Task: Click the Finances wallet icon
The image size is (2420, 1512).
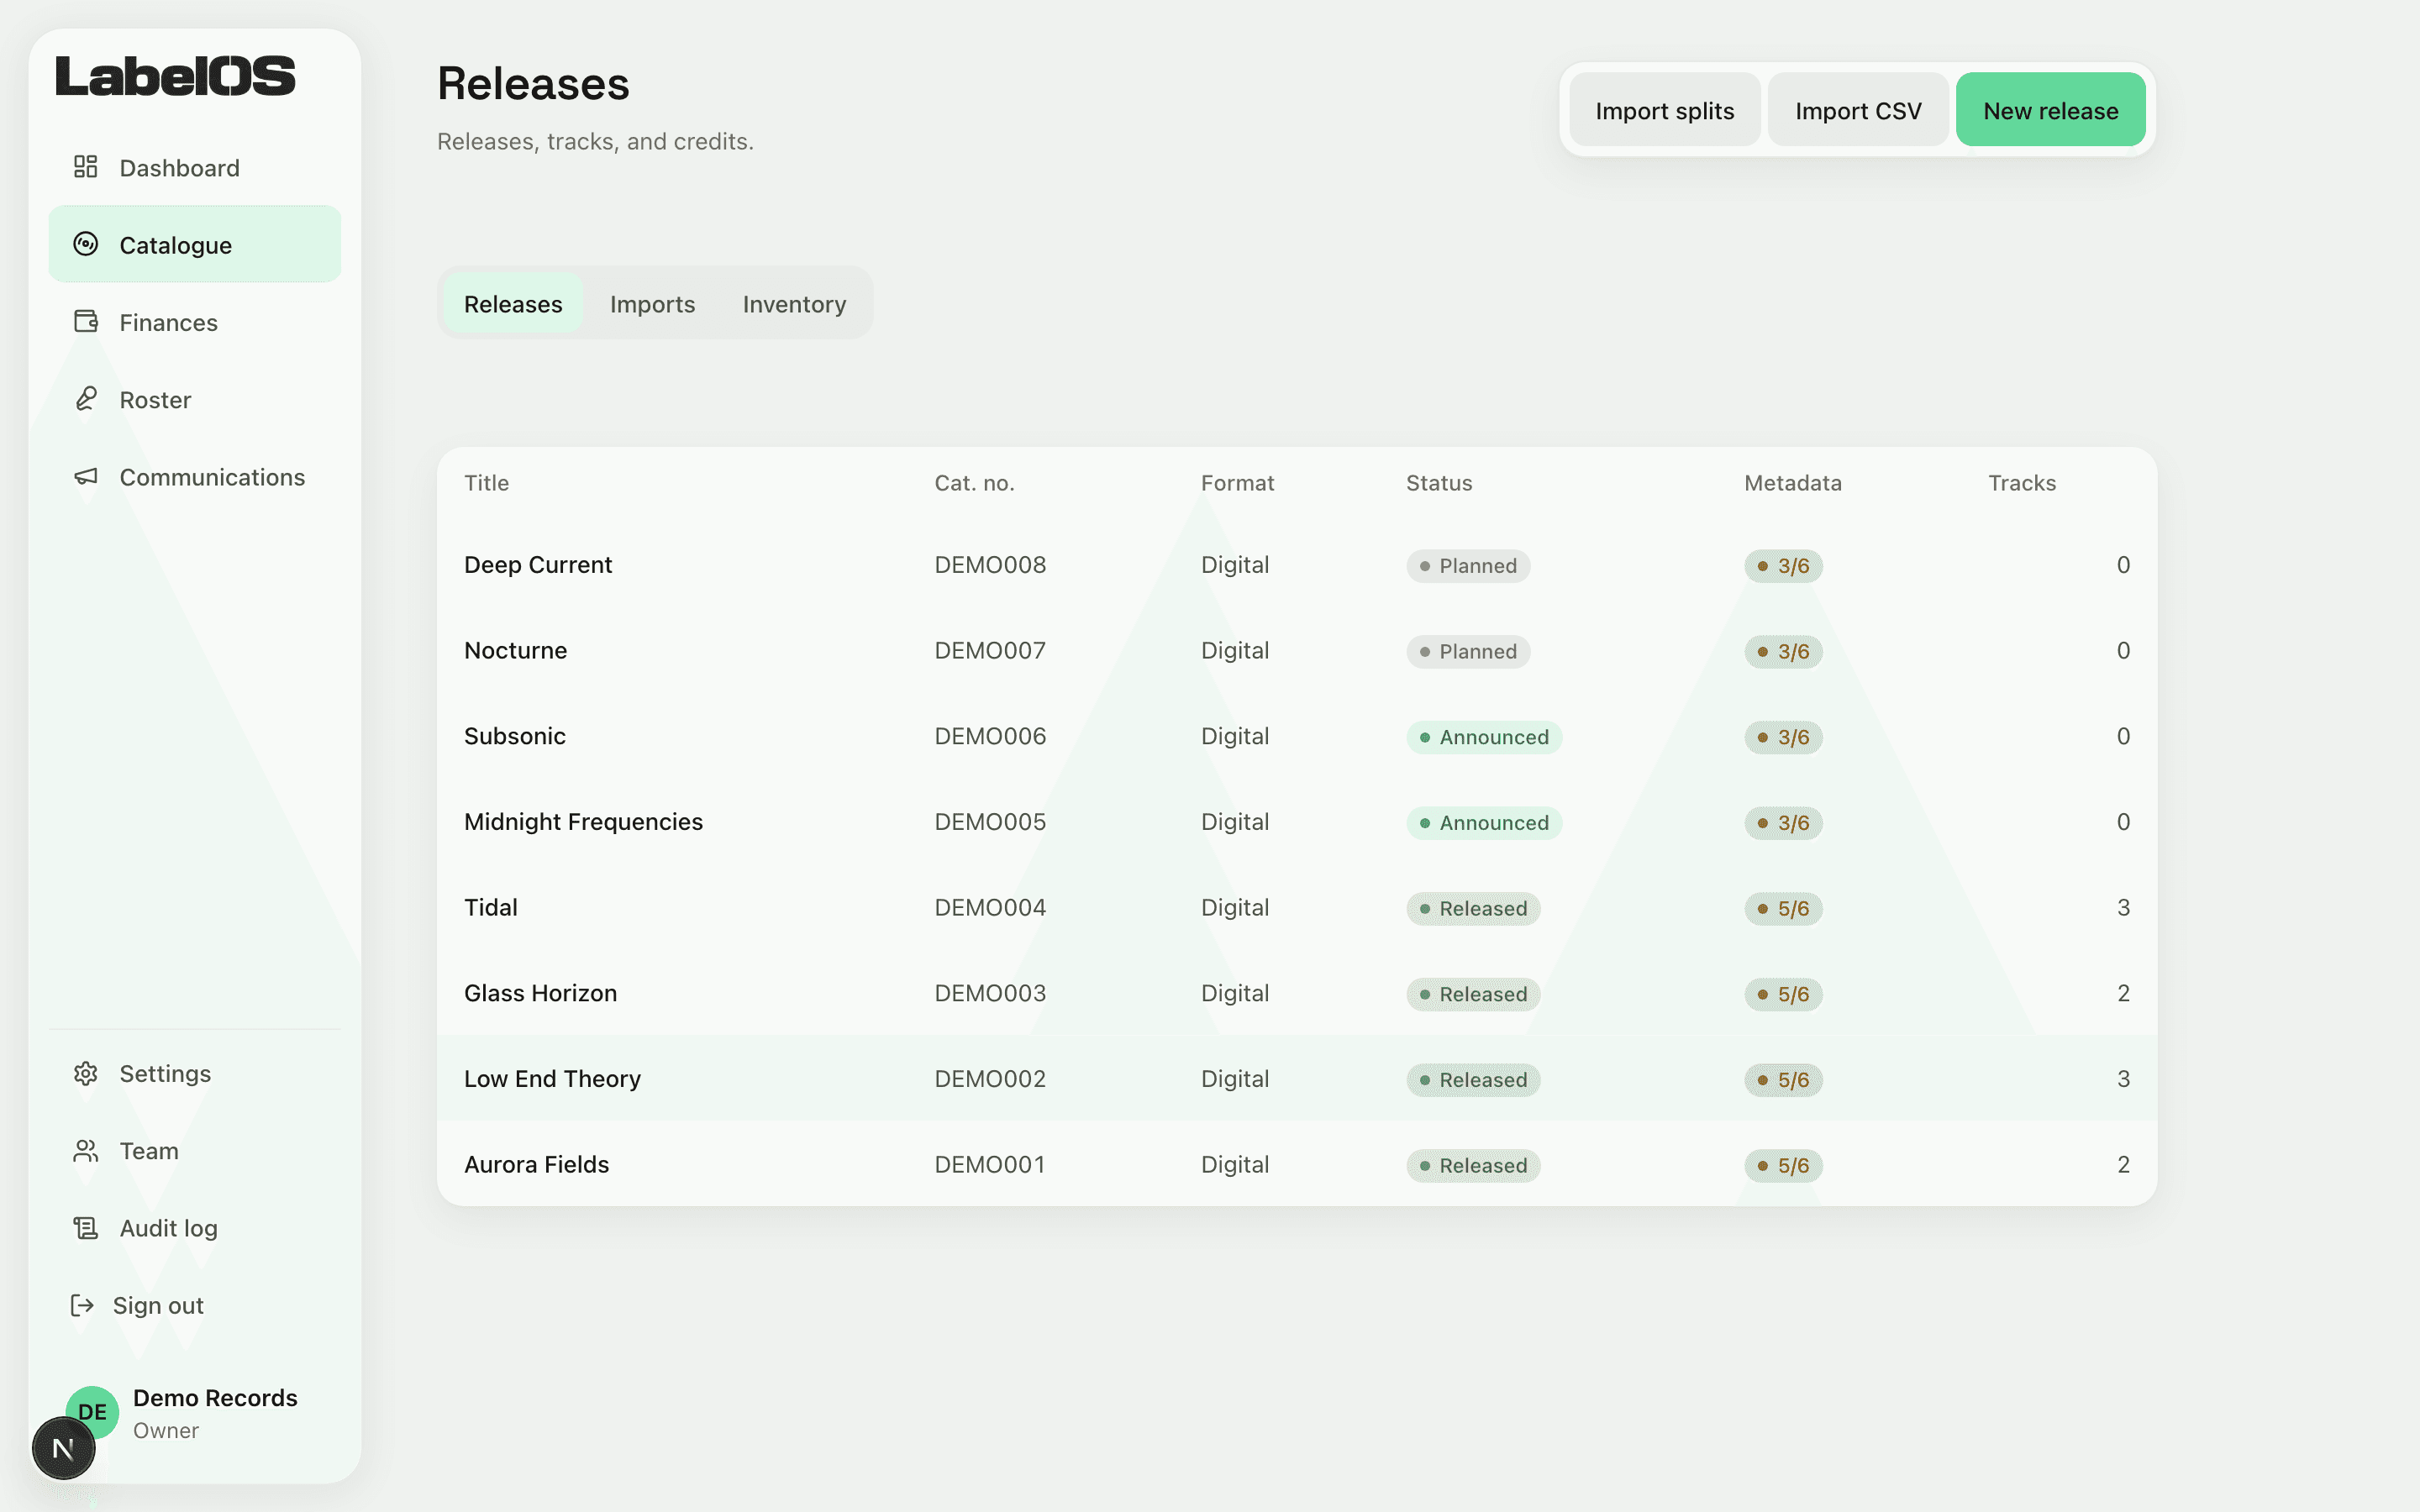Action: (x=86, y=322)
